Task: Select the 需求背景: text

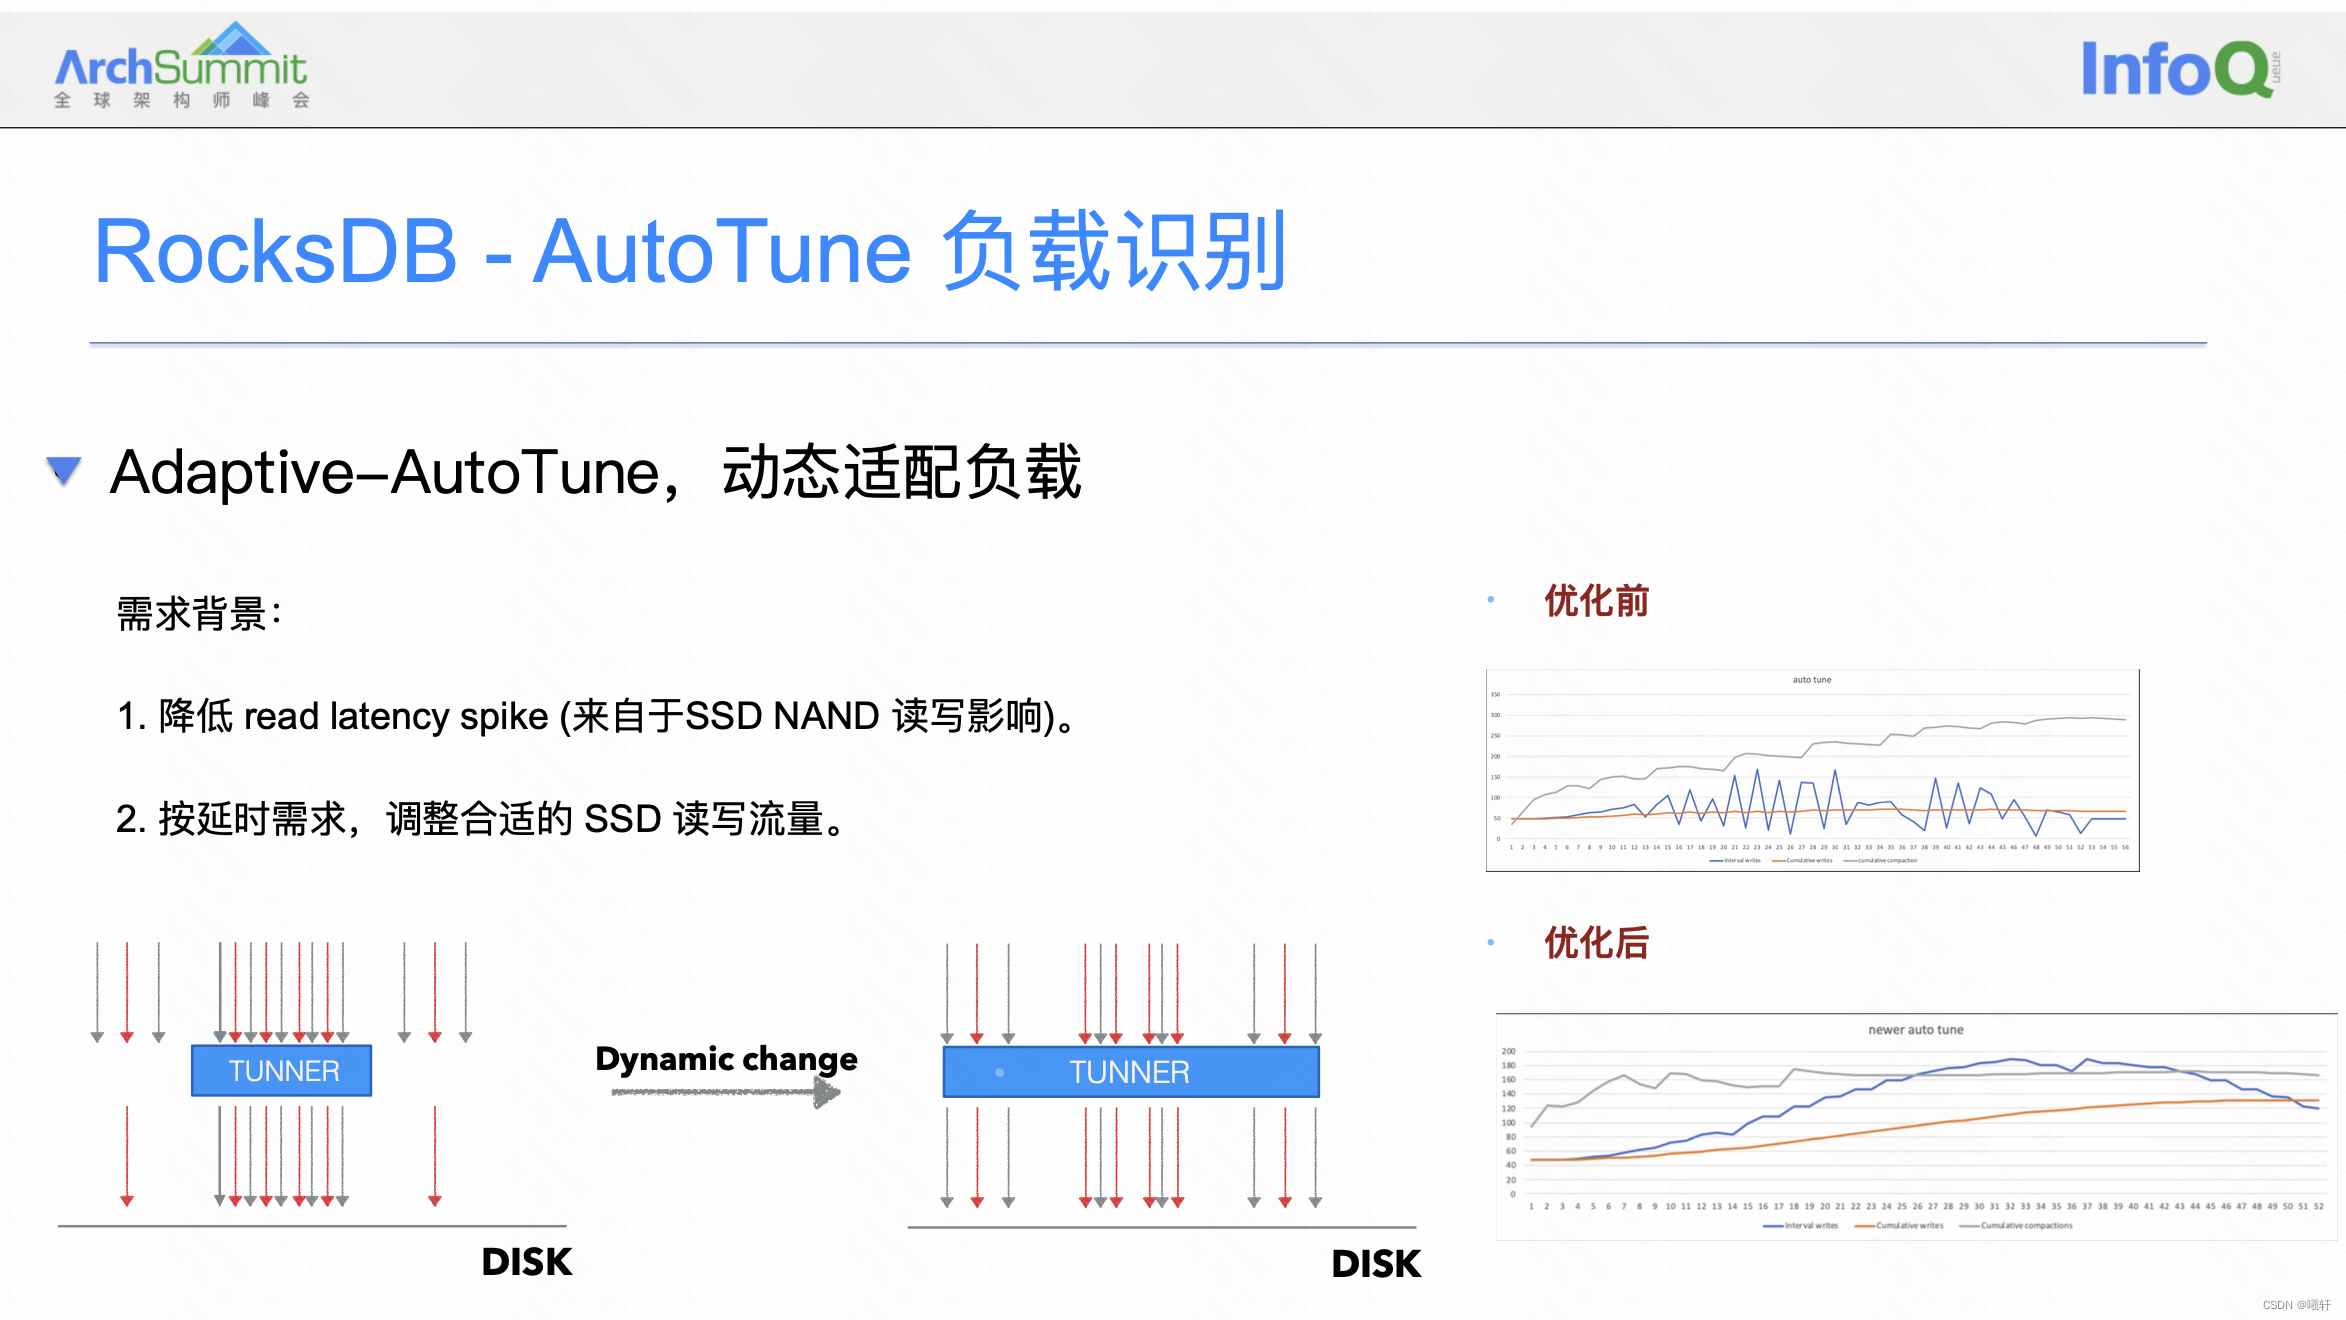Action: click(x=199, y=613)
